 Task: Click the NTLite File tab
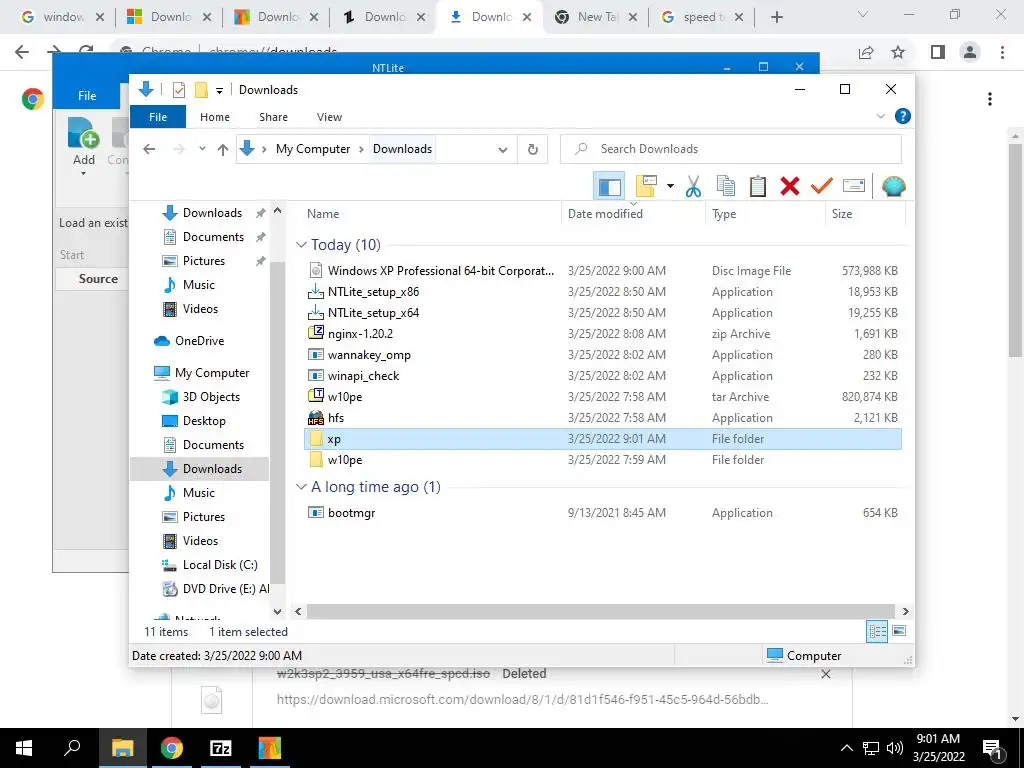click(x=87, y=95)
